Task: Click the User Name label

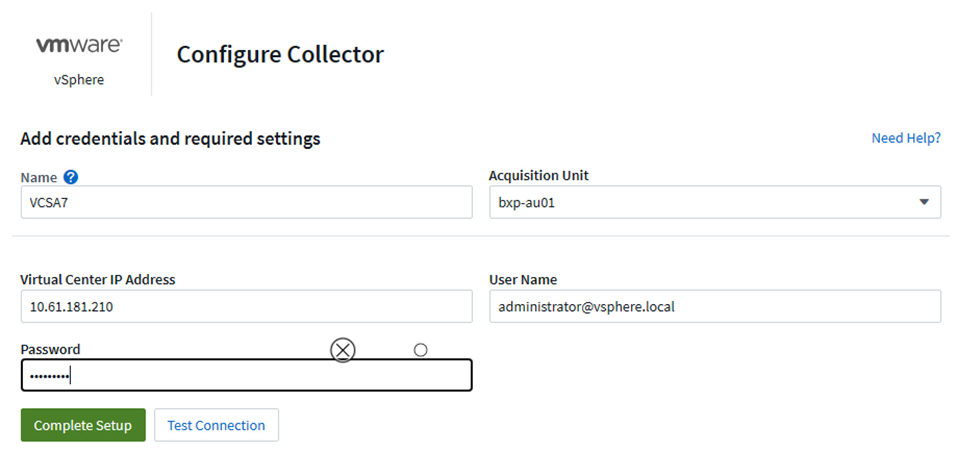Action: pyautogui.click(x=523, y=280)
